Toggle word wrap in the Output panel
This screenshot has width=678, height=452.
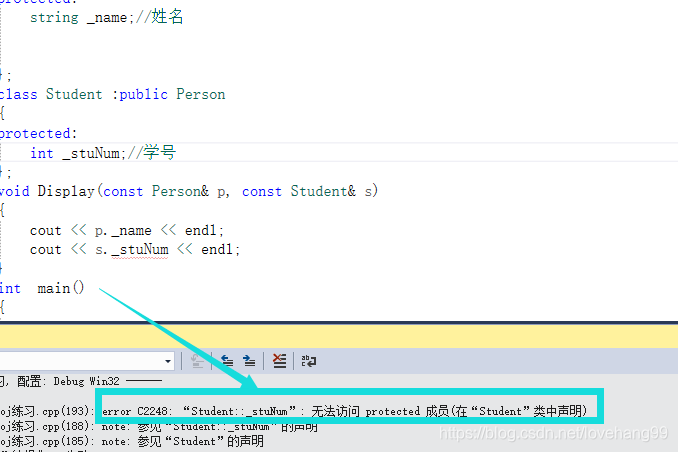pos(309,361)
